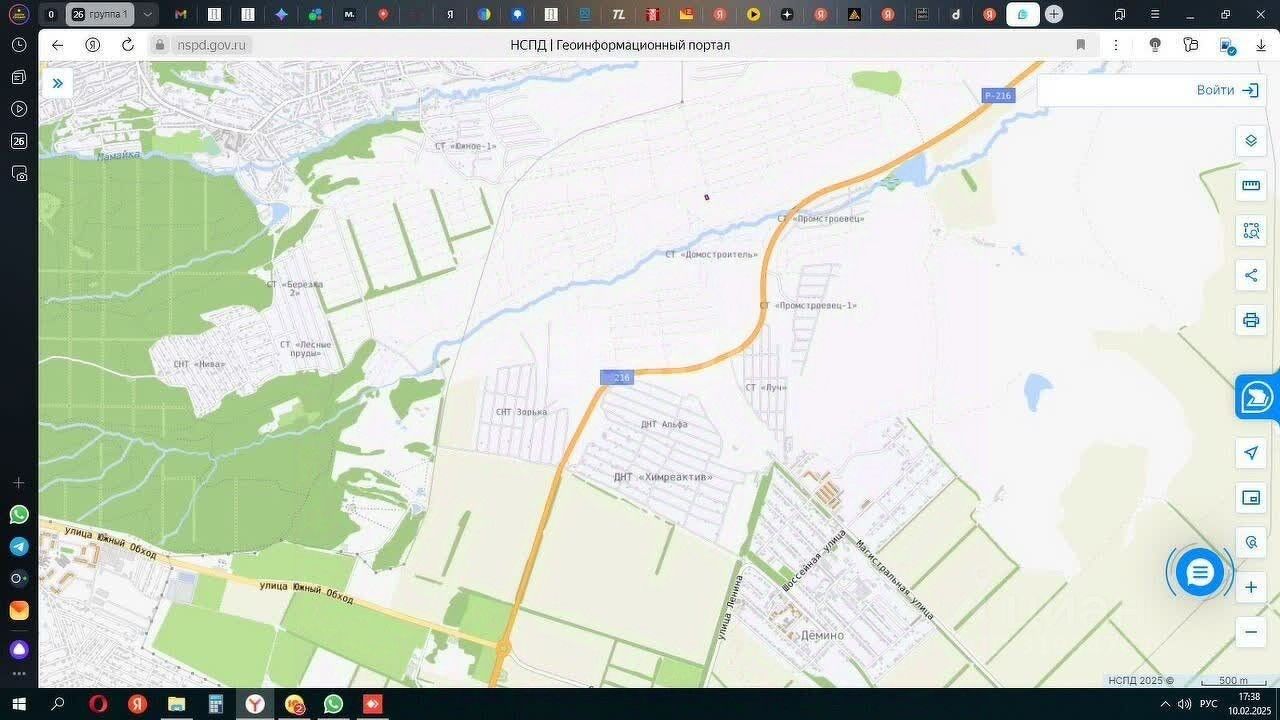Screen dimensions: 1280x720
Task: Click the Войти login button
Action: pos(1228,90)
